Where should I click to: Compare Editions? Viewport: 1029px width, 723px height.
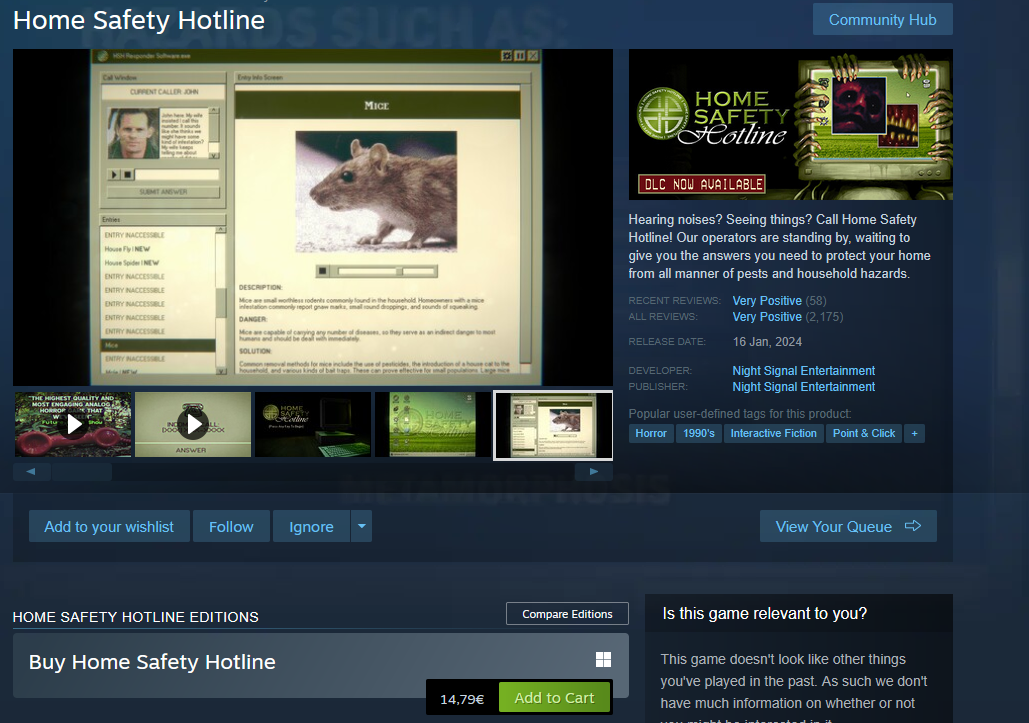(x=567, y=614)
